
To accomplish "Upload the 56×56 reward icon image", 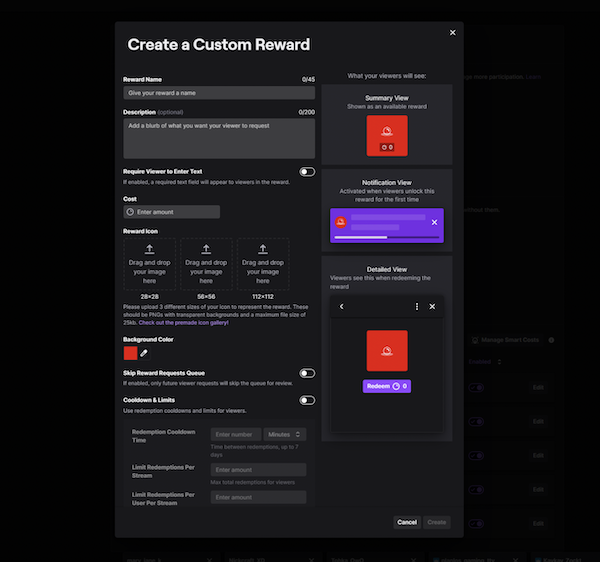I will 207,264.
